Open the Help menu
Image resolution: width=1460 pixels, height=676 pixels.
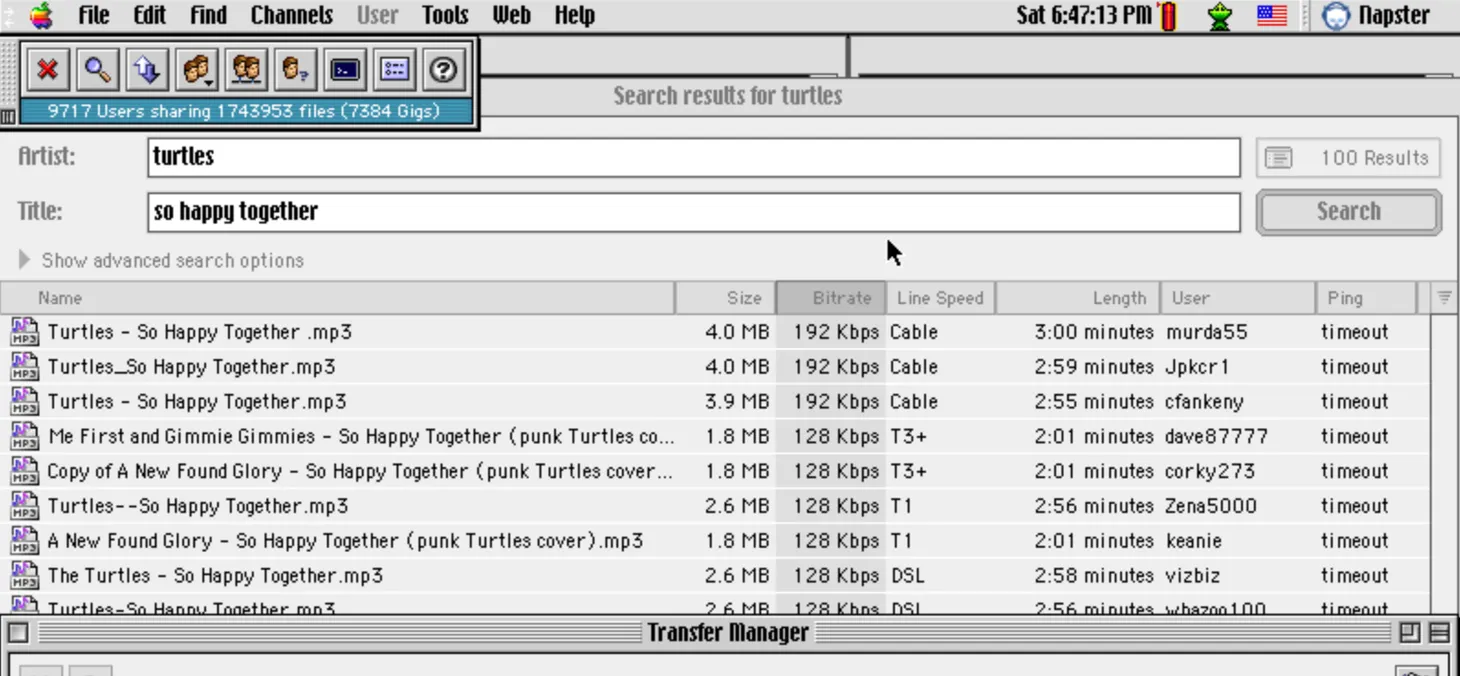pyautogui.click(x=575, y=15)
